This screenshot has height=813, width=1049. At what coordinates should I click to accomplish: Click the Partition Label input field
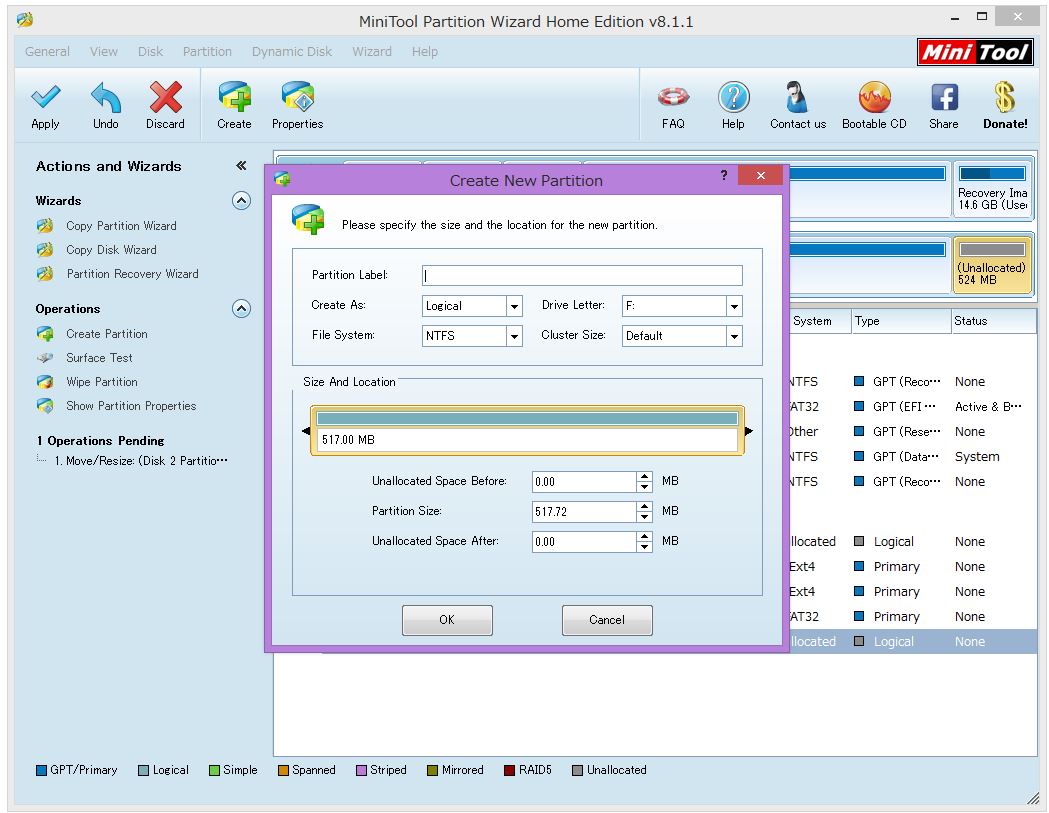tap(582, 275)
